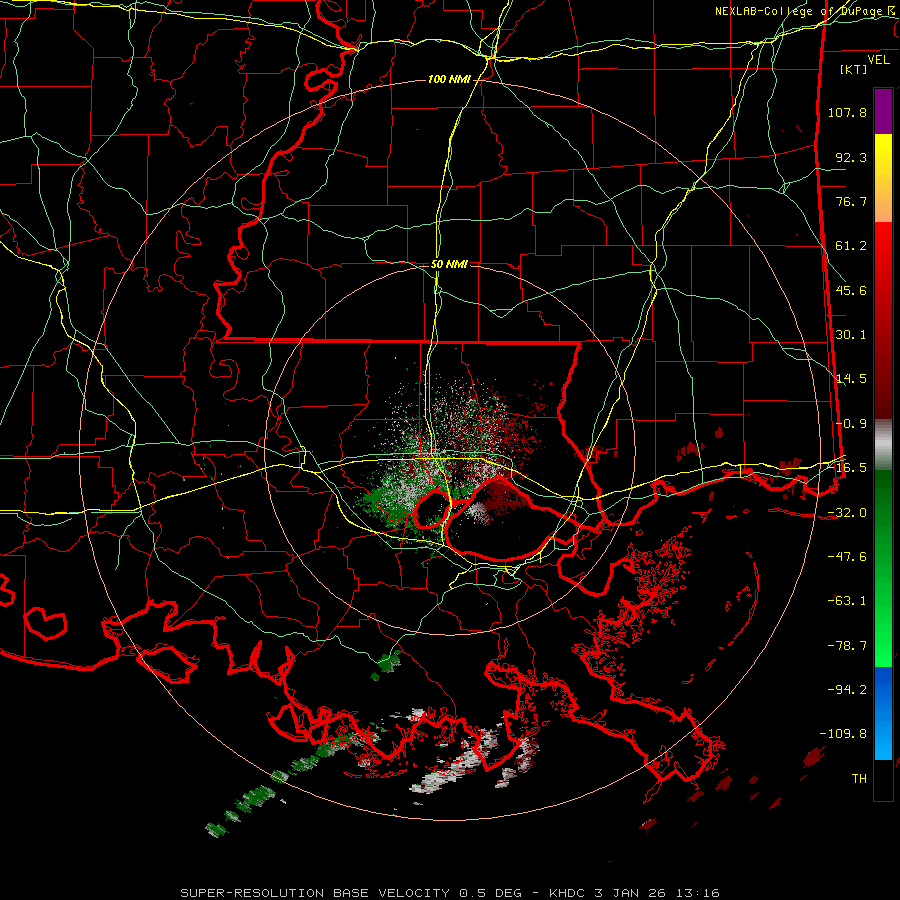Select the 107.8 value on velocity scale
Image resolution: width=900 pixels, height=900 pixels.
pos(847,112)
